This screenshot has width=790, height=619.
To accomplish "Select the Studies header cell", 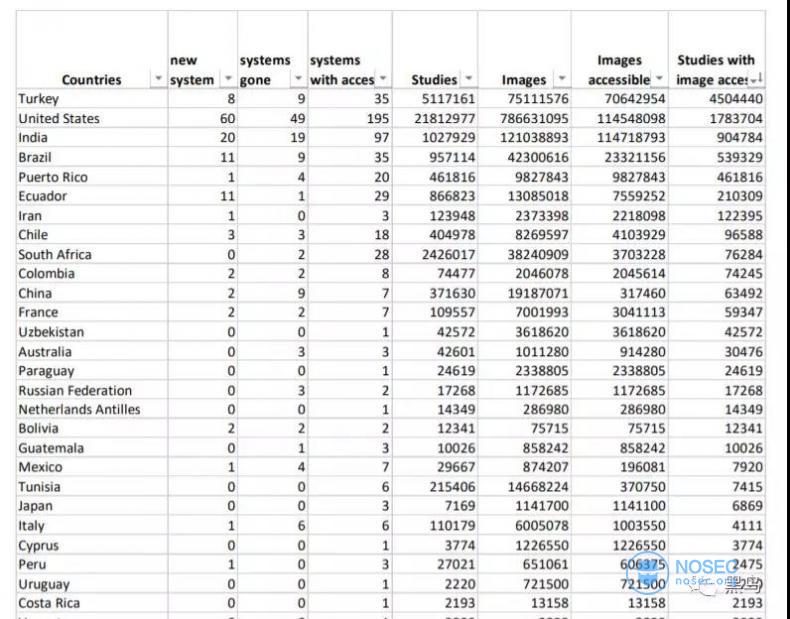I will click(x=435, y=50).
